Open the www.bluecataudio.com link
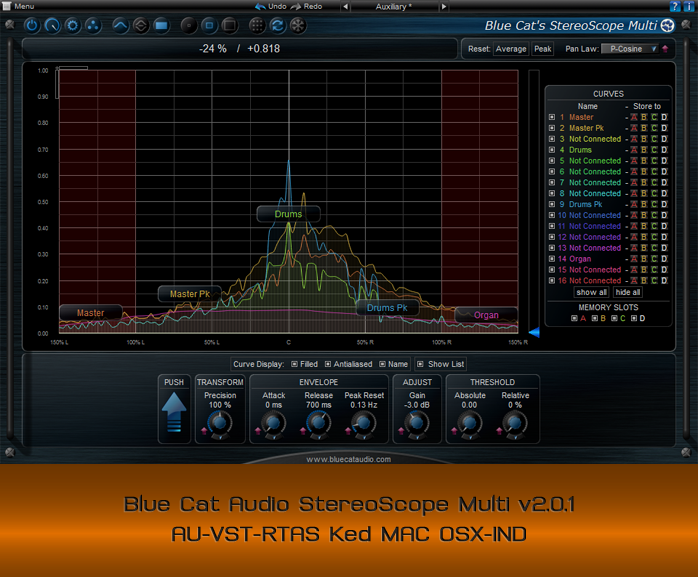 tap(349, 459)
